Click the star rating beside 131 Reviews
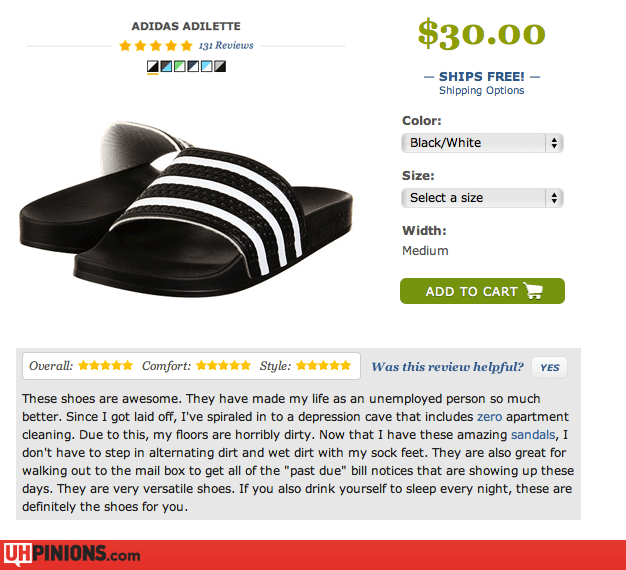The height and width of the screenshot is (570, 626). pos(155,45)
